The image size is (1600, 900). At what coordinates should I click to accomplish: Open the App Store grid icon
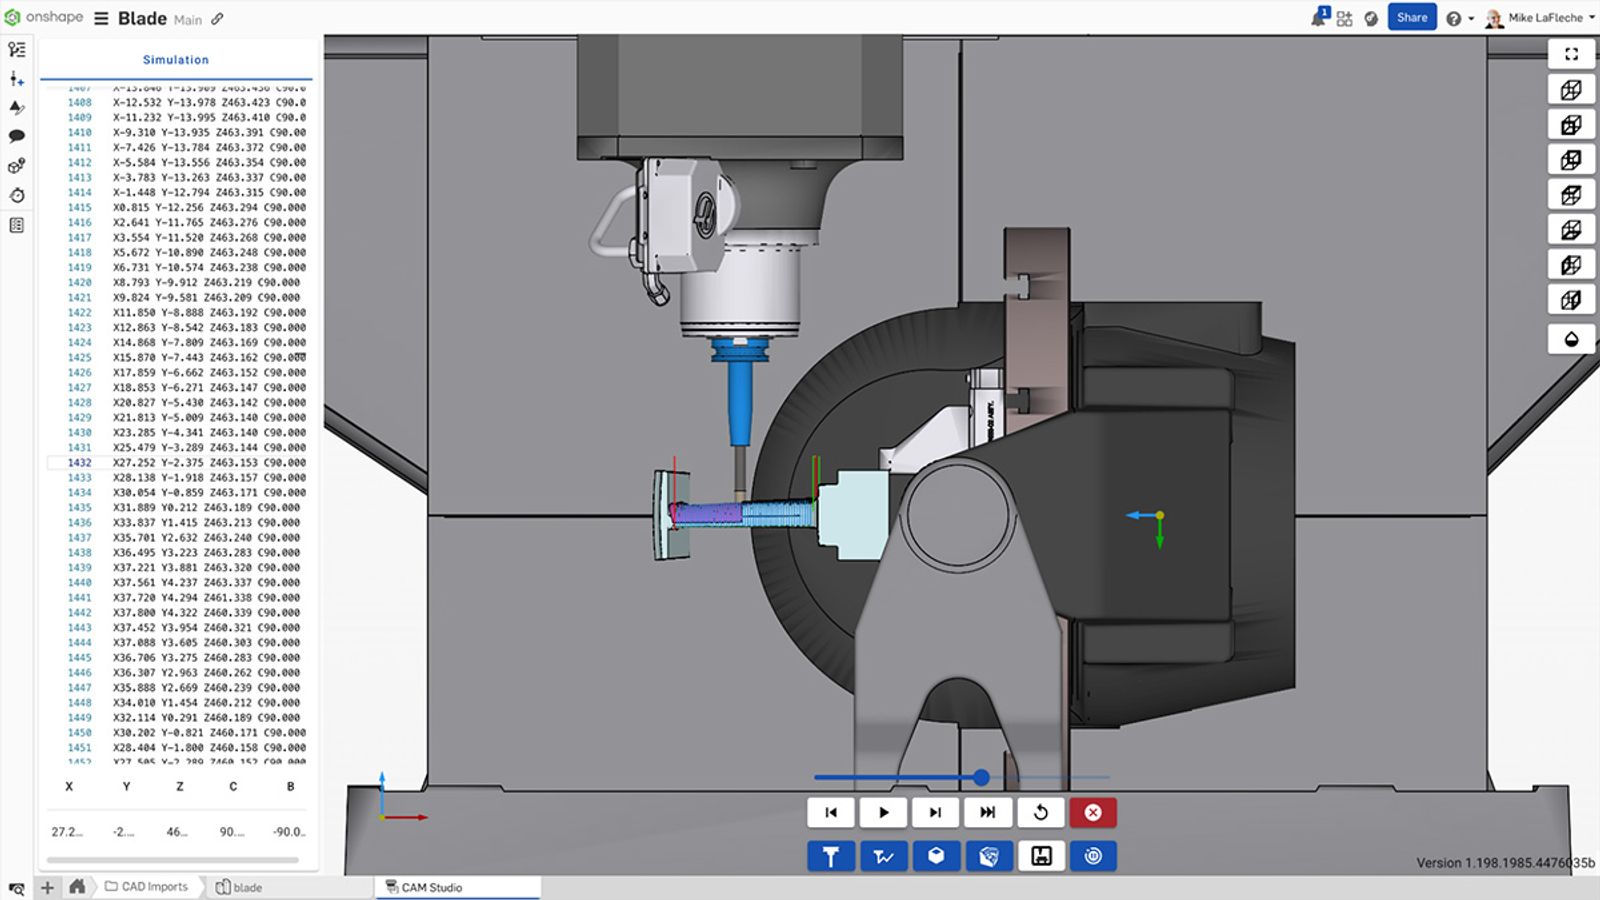pos(1345,18)
